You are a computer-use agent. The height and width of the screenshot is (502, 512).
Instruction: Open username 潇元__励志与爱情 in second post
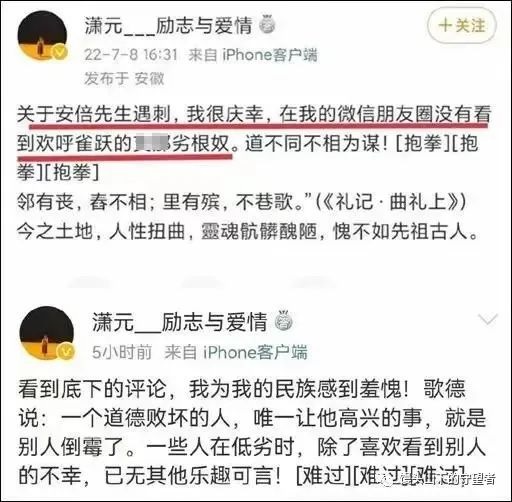tap(180, 322)
